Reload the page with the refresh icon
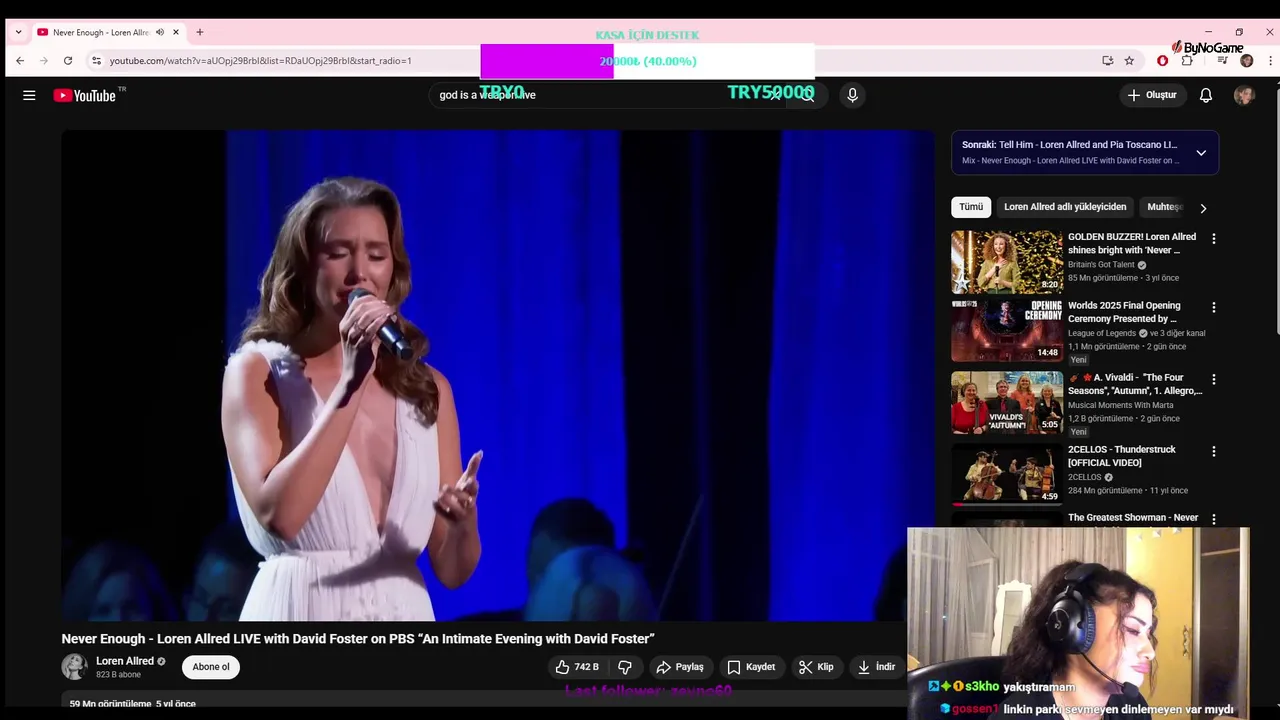 point(68,61)
